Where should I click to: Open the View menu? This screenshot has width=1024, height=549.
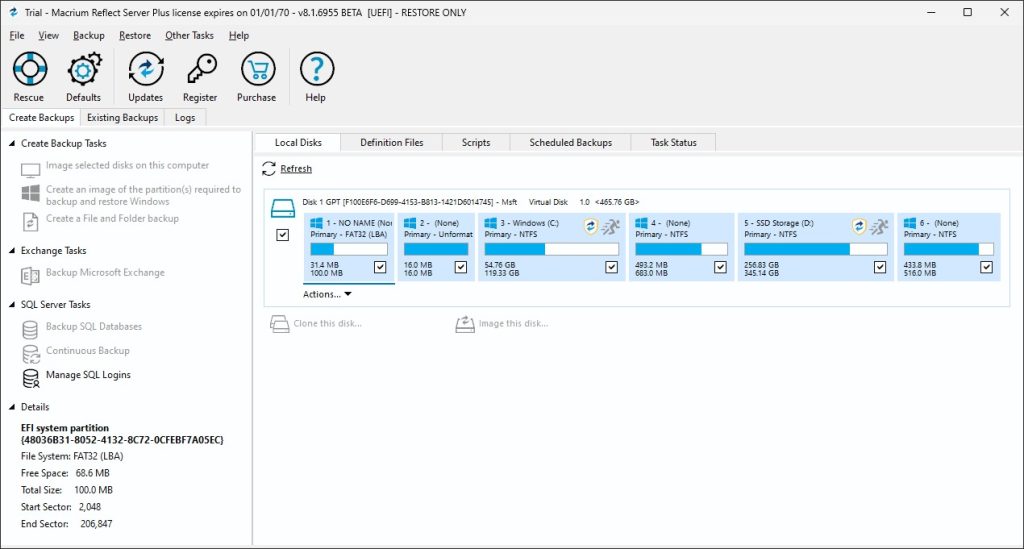[x=48, y=35]
